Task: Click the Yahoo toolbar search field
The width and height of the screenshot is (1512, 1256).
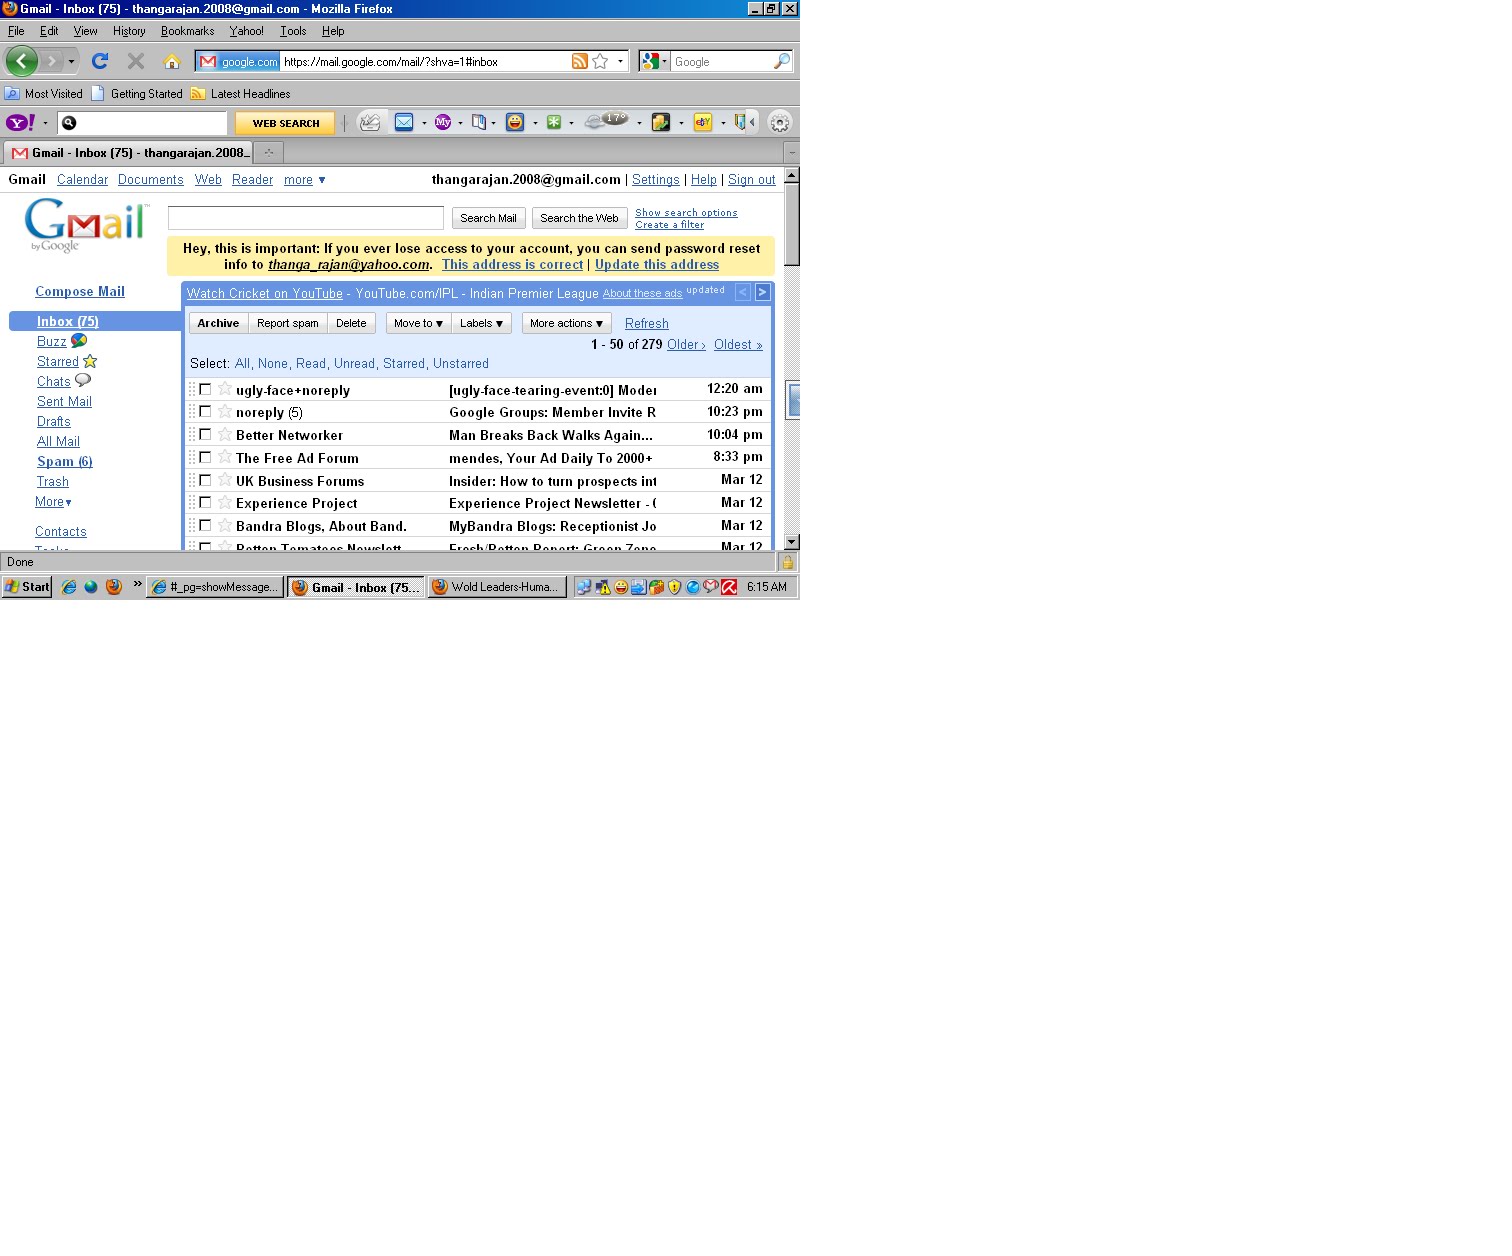Action: click(x=143, y=123)
